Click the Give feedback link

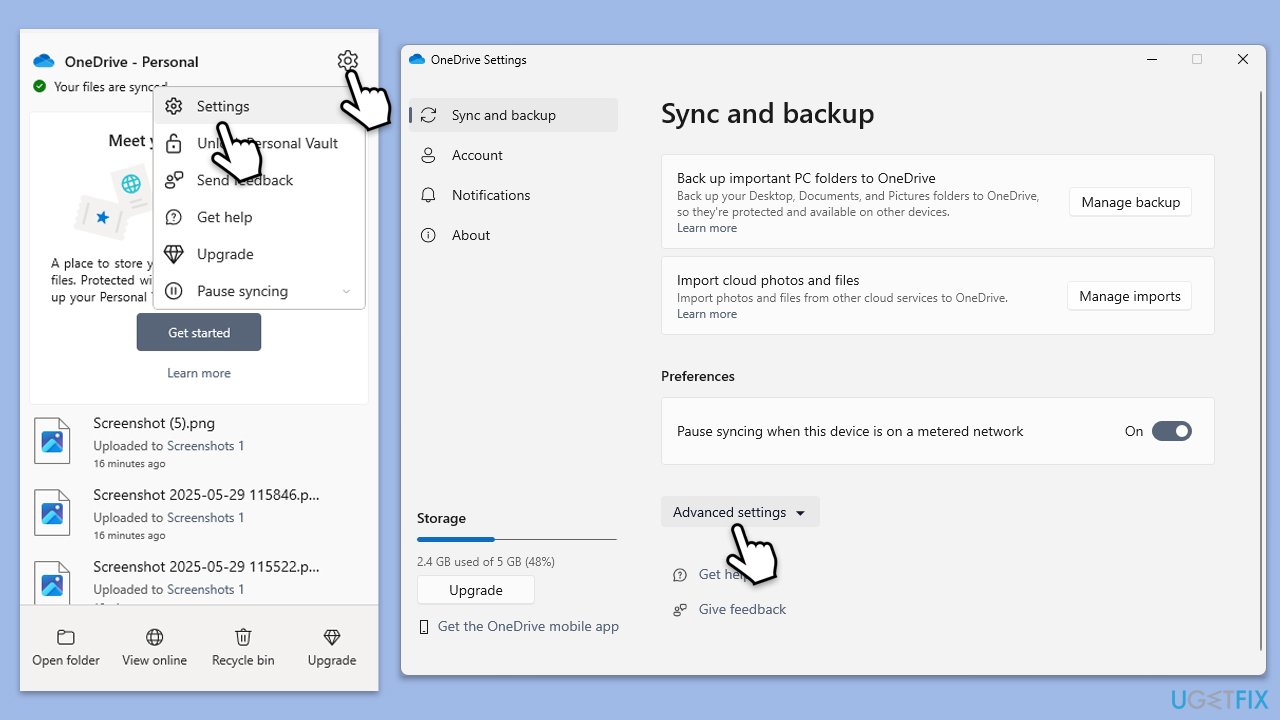pos(742,609)
